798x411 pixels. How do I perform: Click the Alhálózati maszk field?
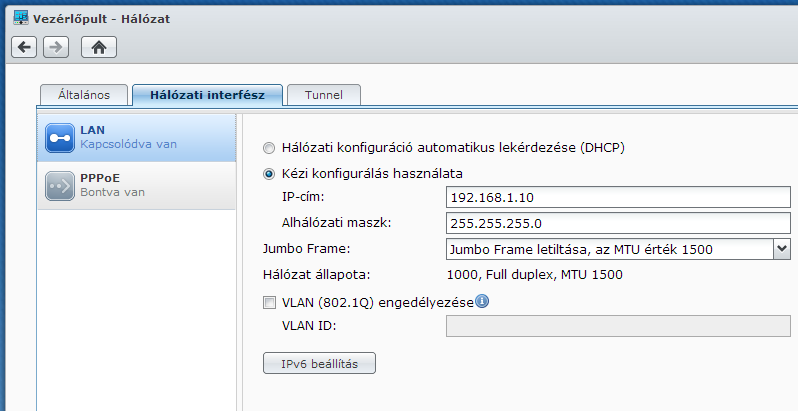(x=618, y=223)
